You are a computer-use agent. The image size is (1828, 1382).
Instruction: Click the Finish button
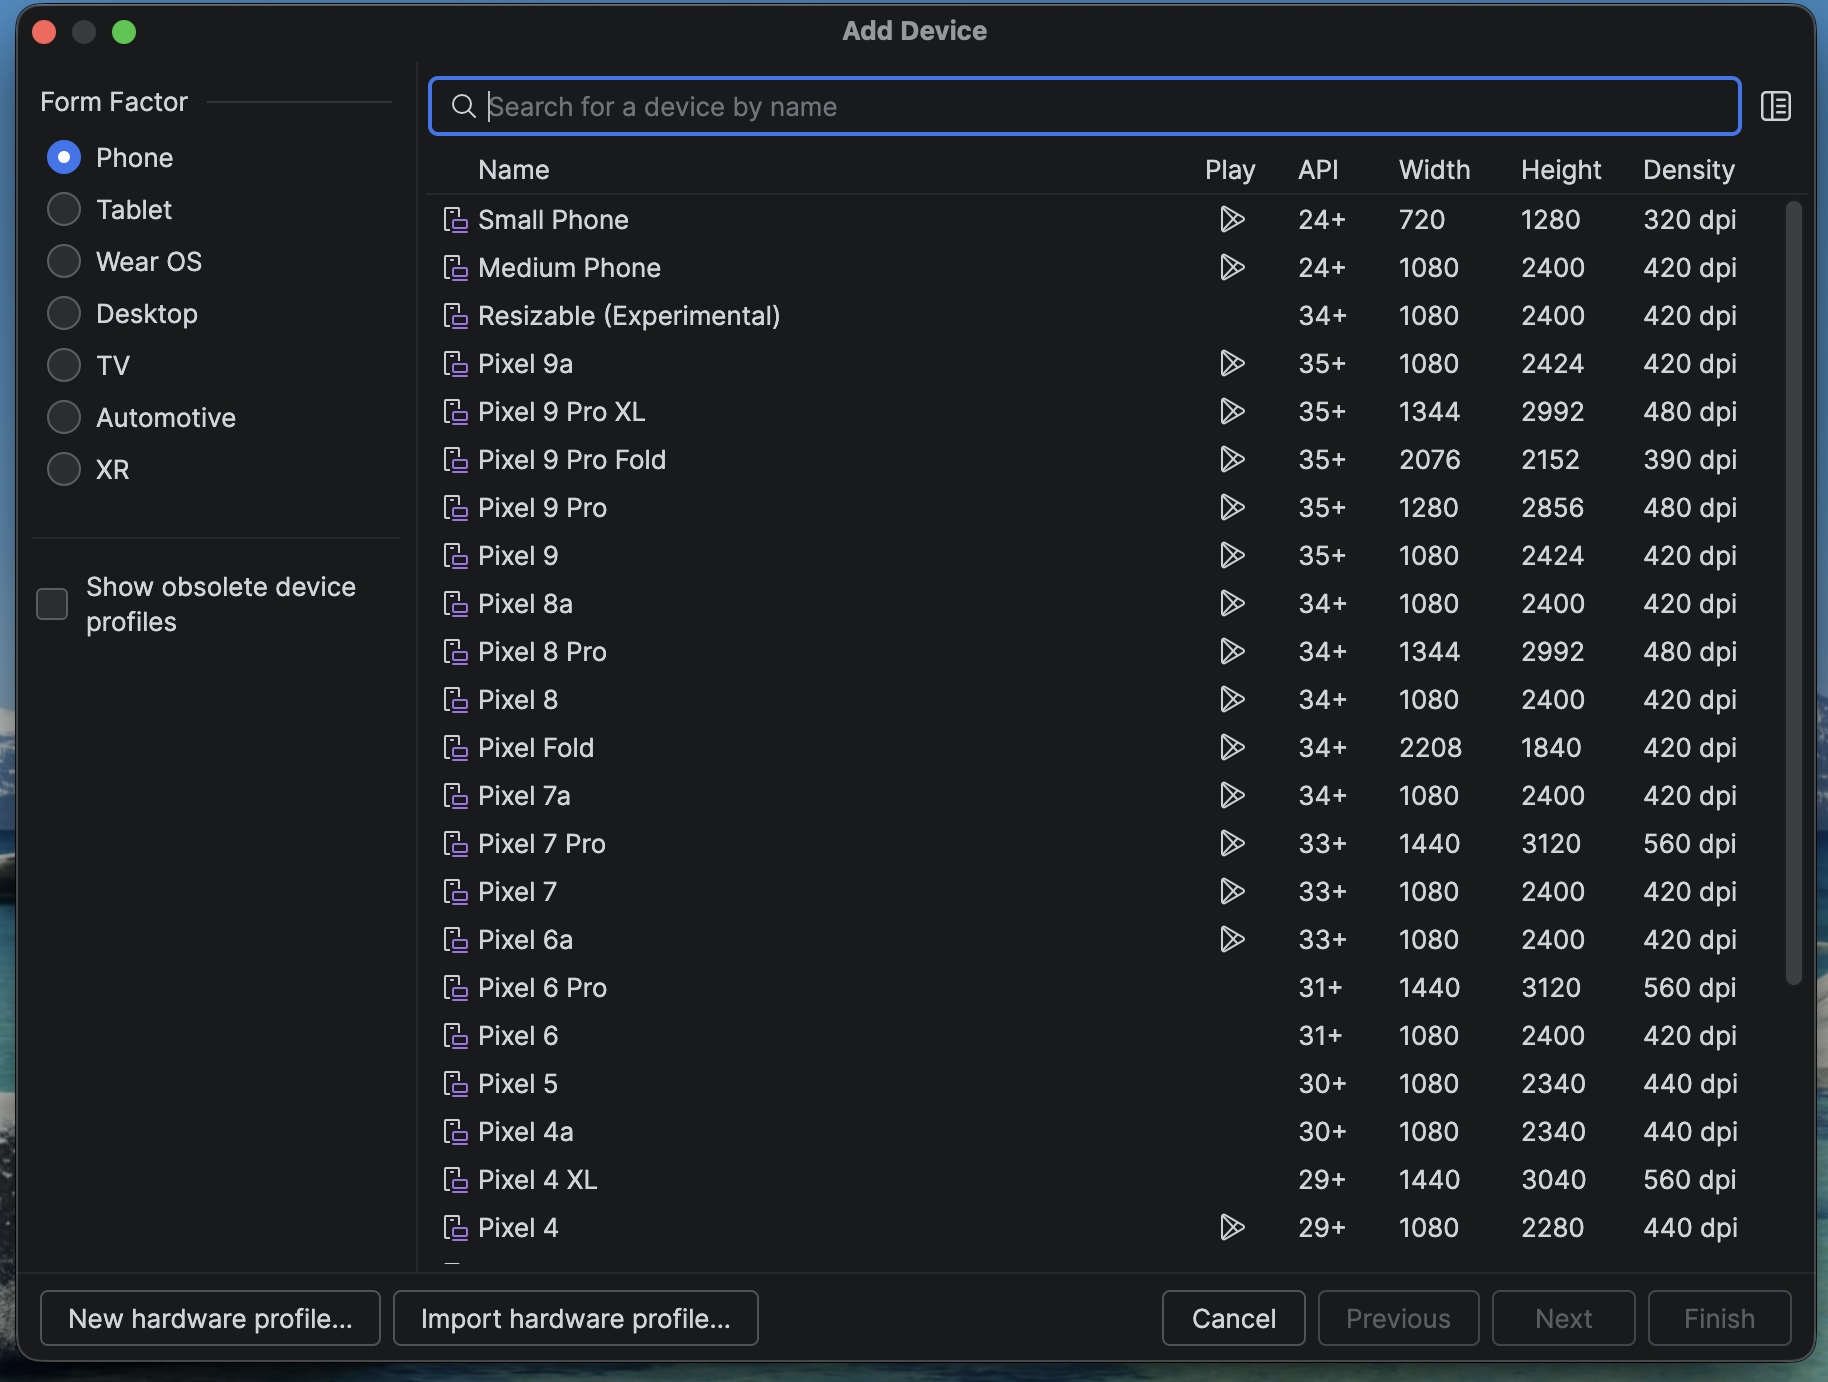[1719, 1318]
